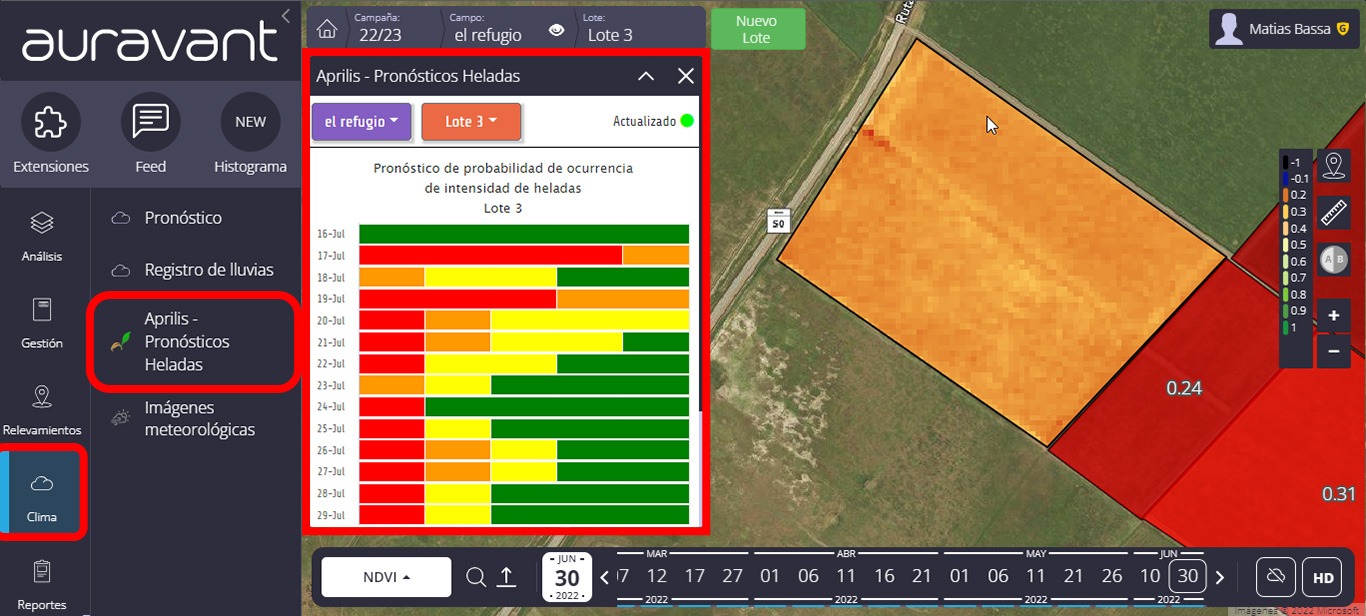Open the Histograma NEW icon
The height and width of the screenshot is (616, 1366).
point(250,122)
